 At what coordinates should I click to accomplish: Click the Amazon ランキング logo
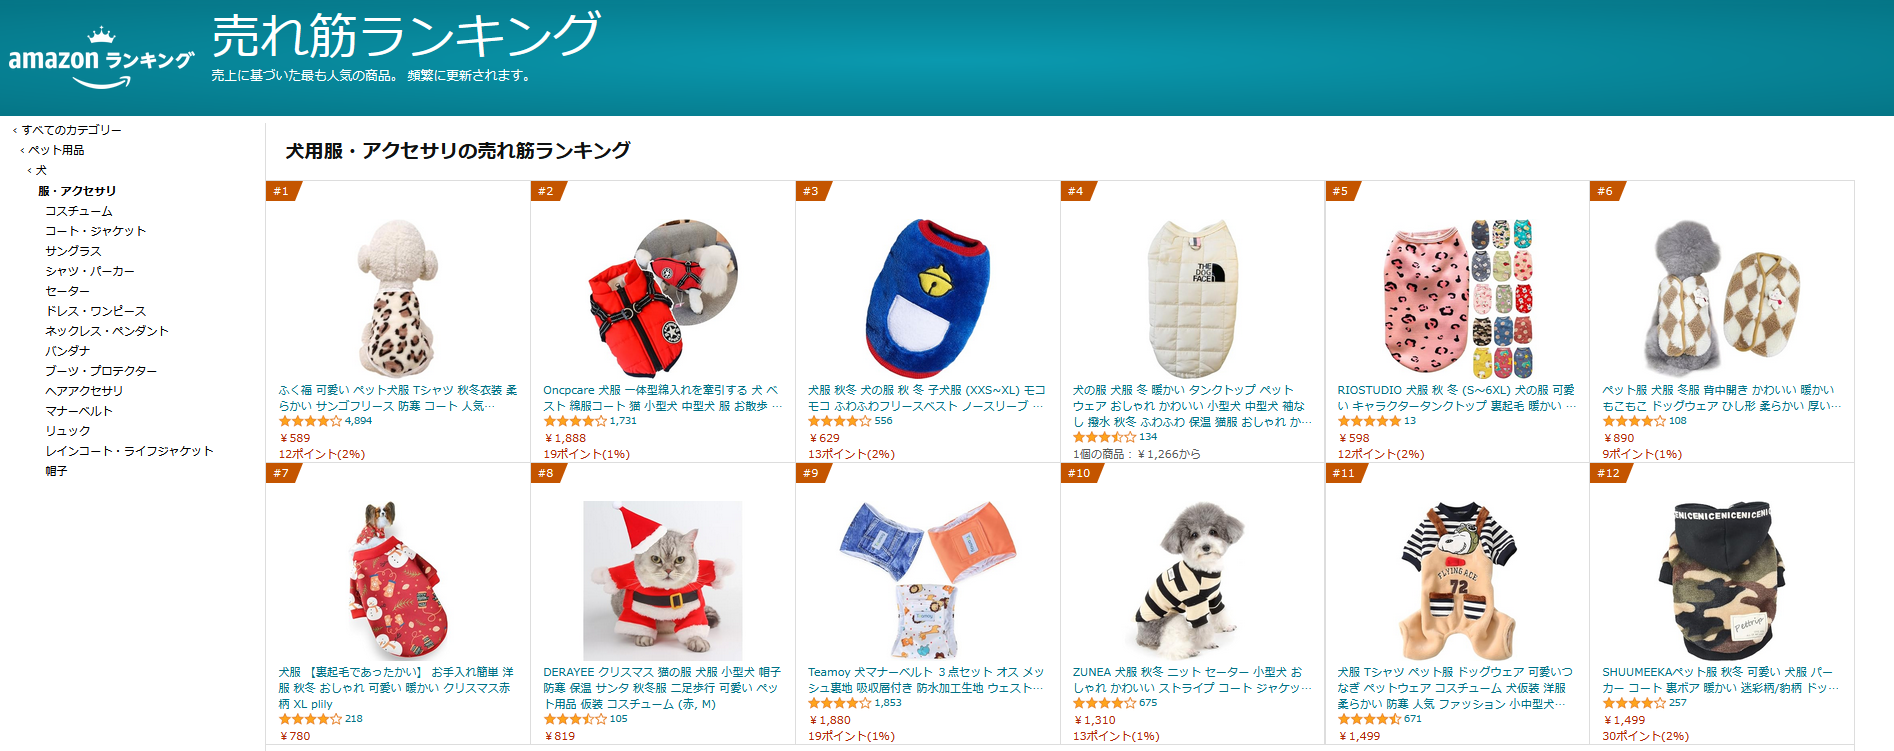point(101,58)
